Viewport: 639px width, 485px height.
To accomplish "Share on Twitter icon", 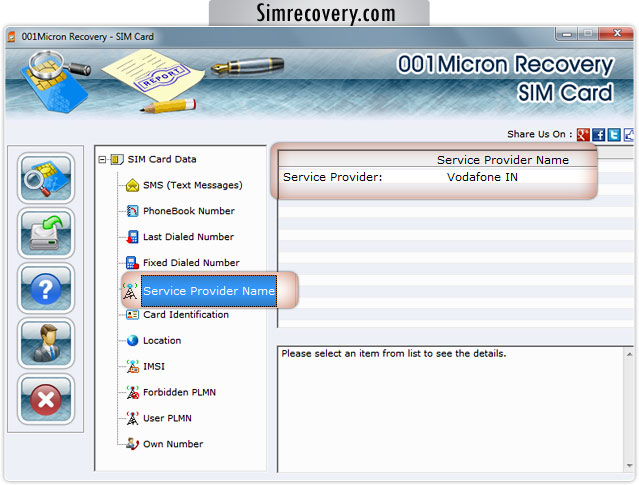I will [x=614, y=134].
